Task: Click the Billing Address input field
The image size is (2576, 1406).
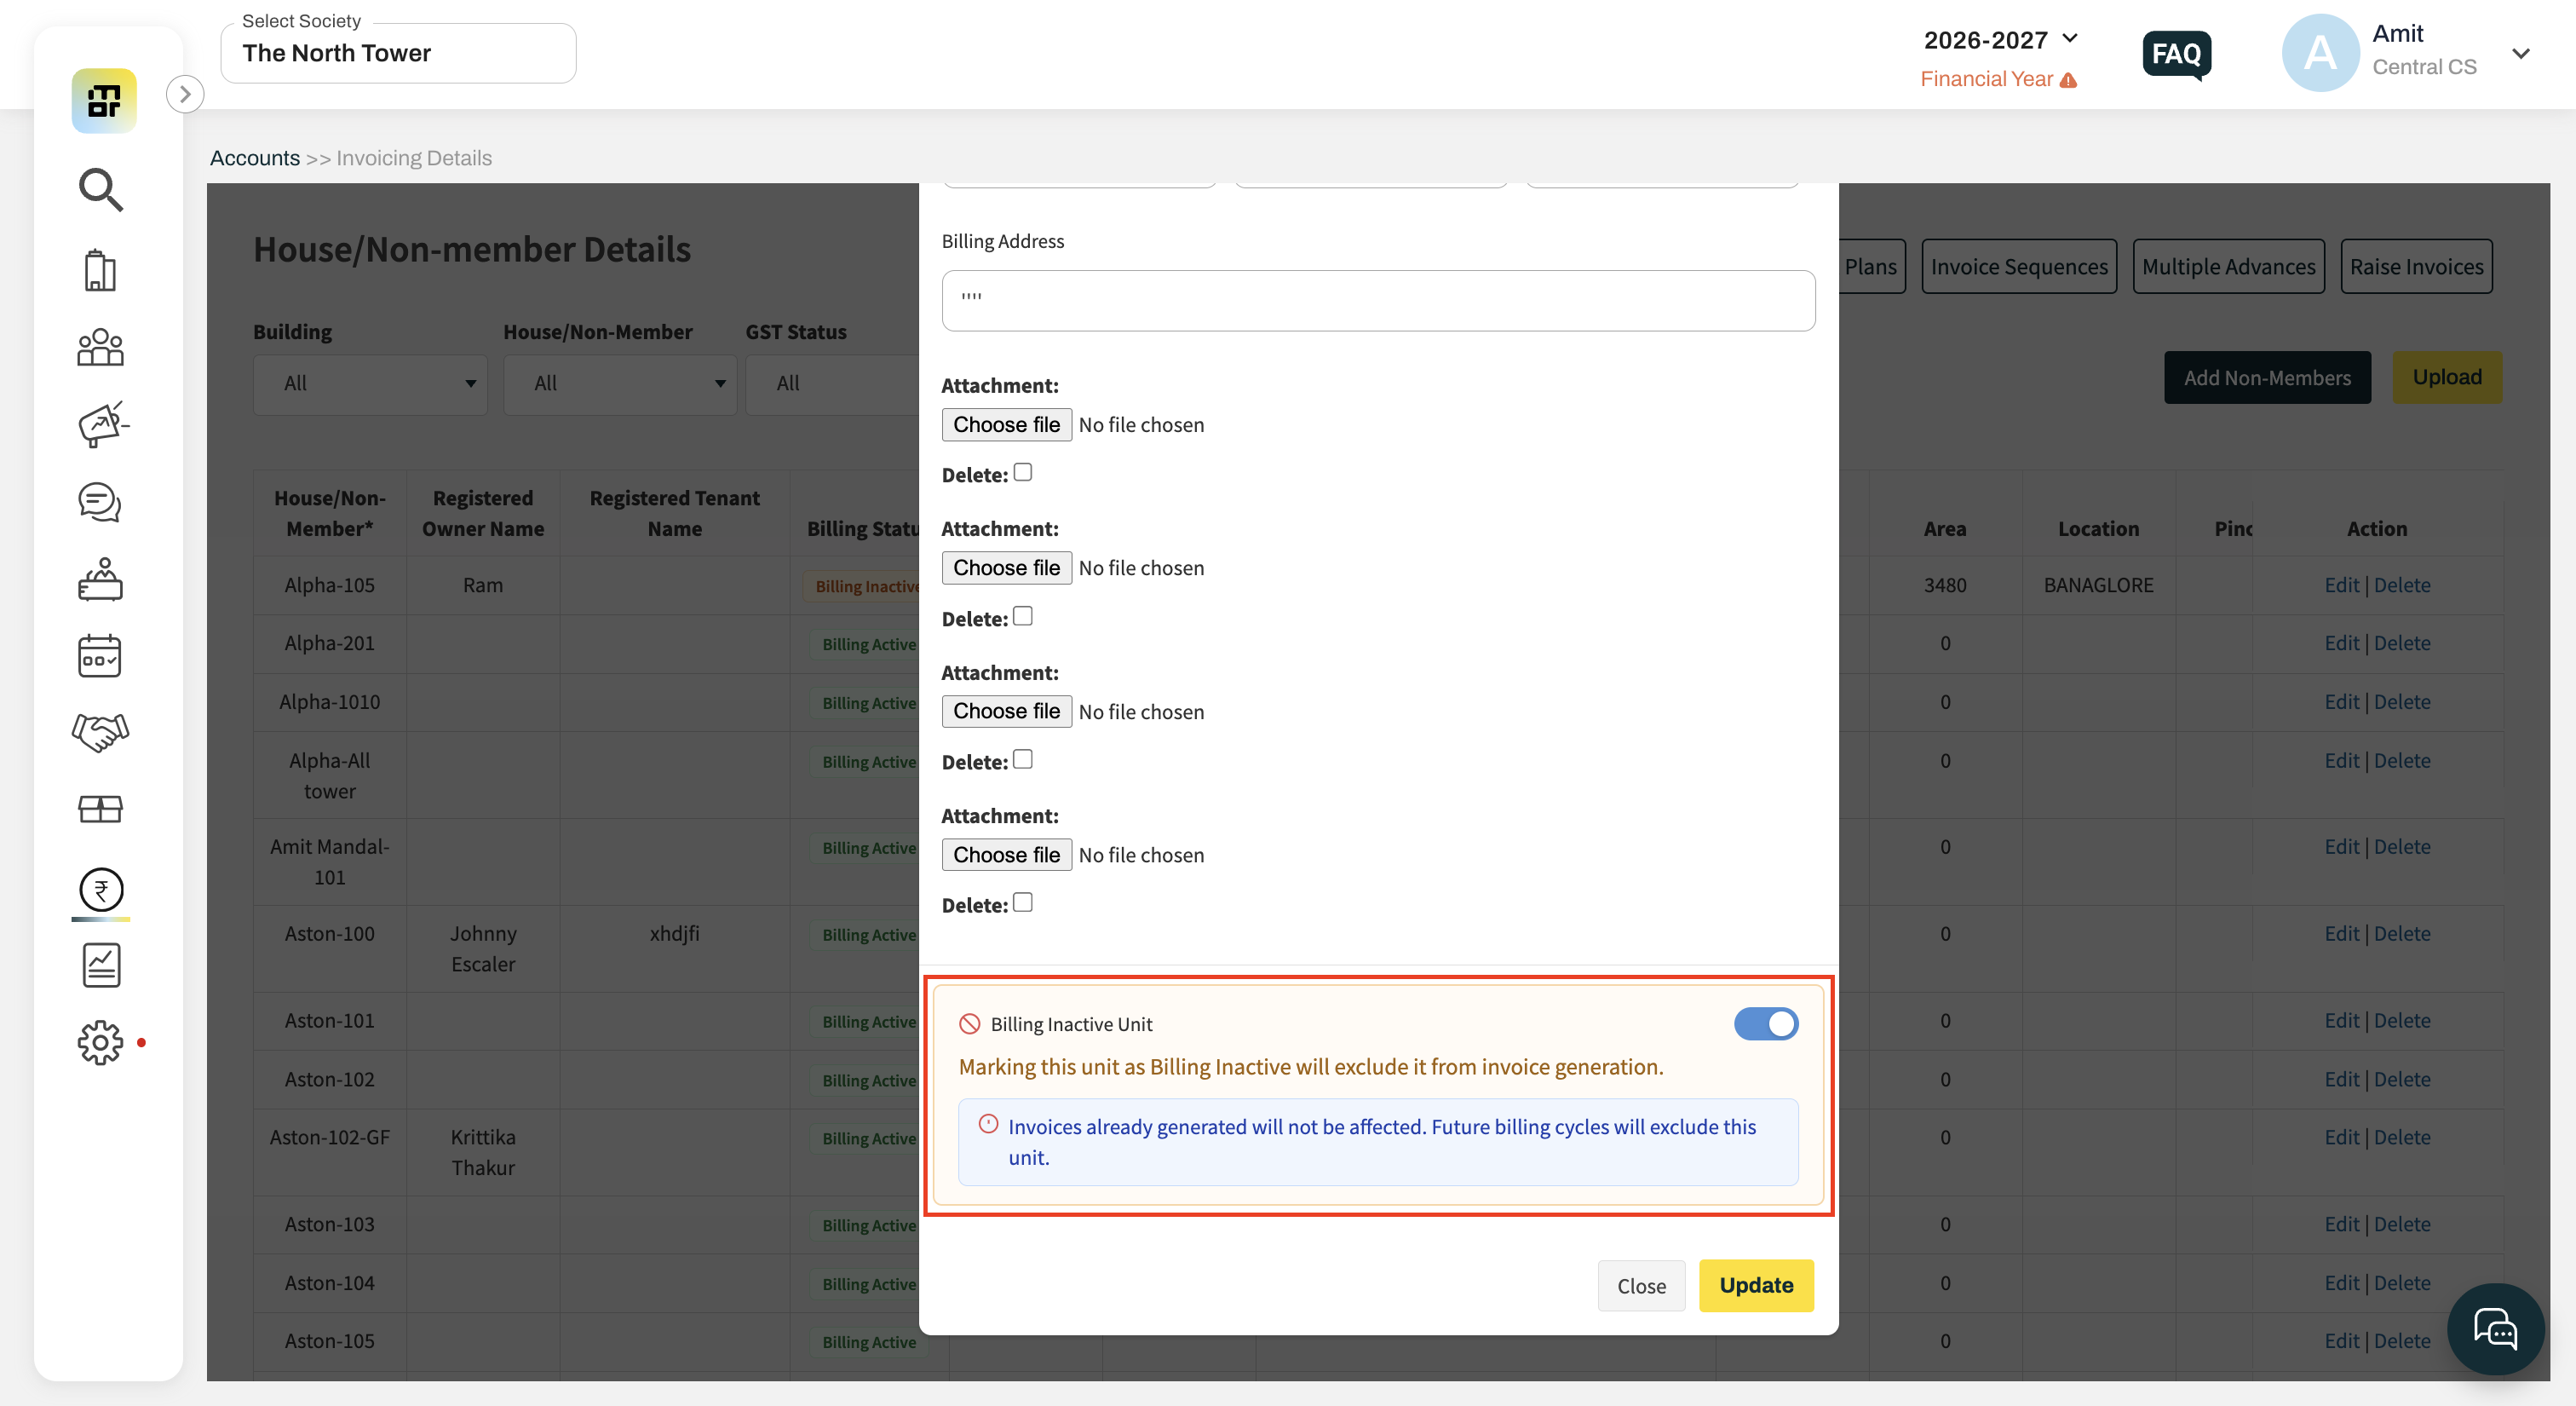Action: point(1378,300)
